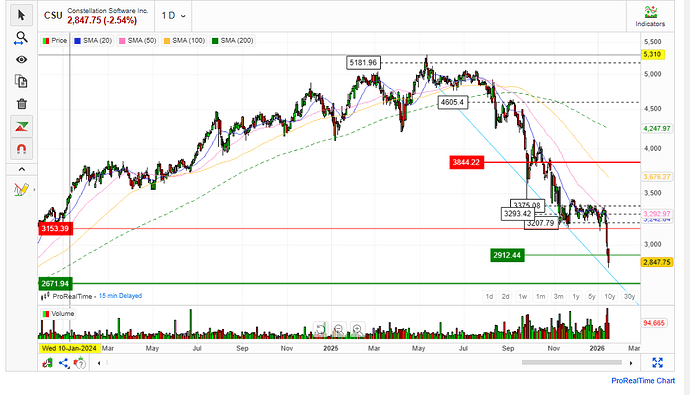Click the 4605.4 price annotation
The image size is (690, 395).
tap(452, 102)
